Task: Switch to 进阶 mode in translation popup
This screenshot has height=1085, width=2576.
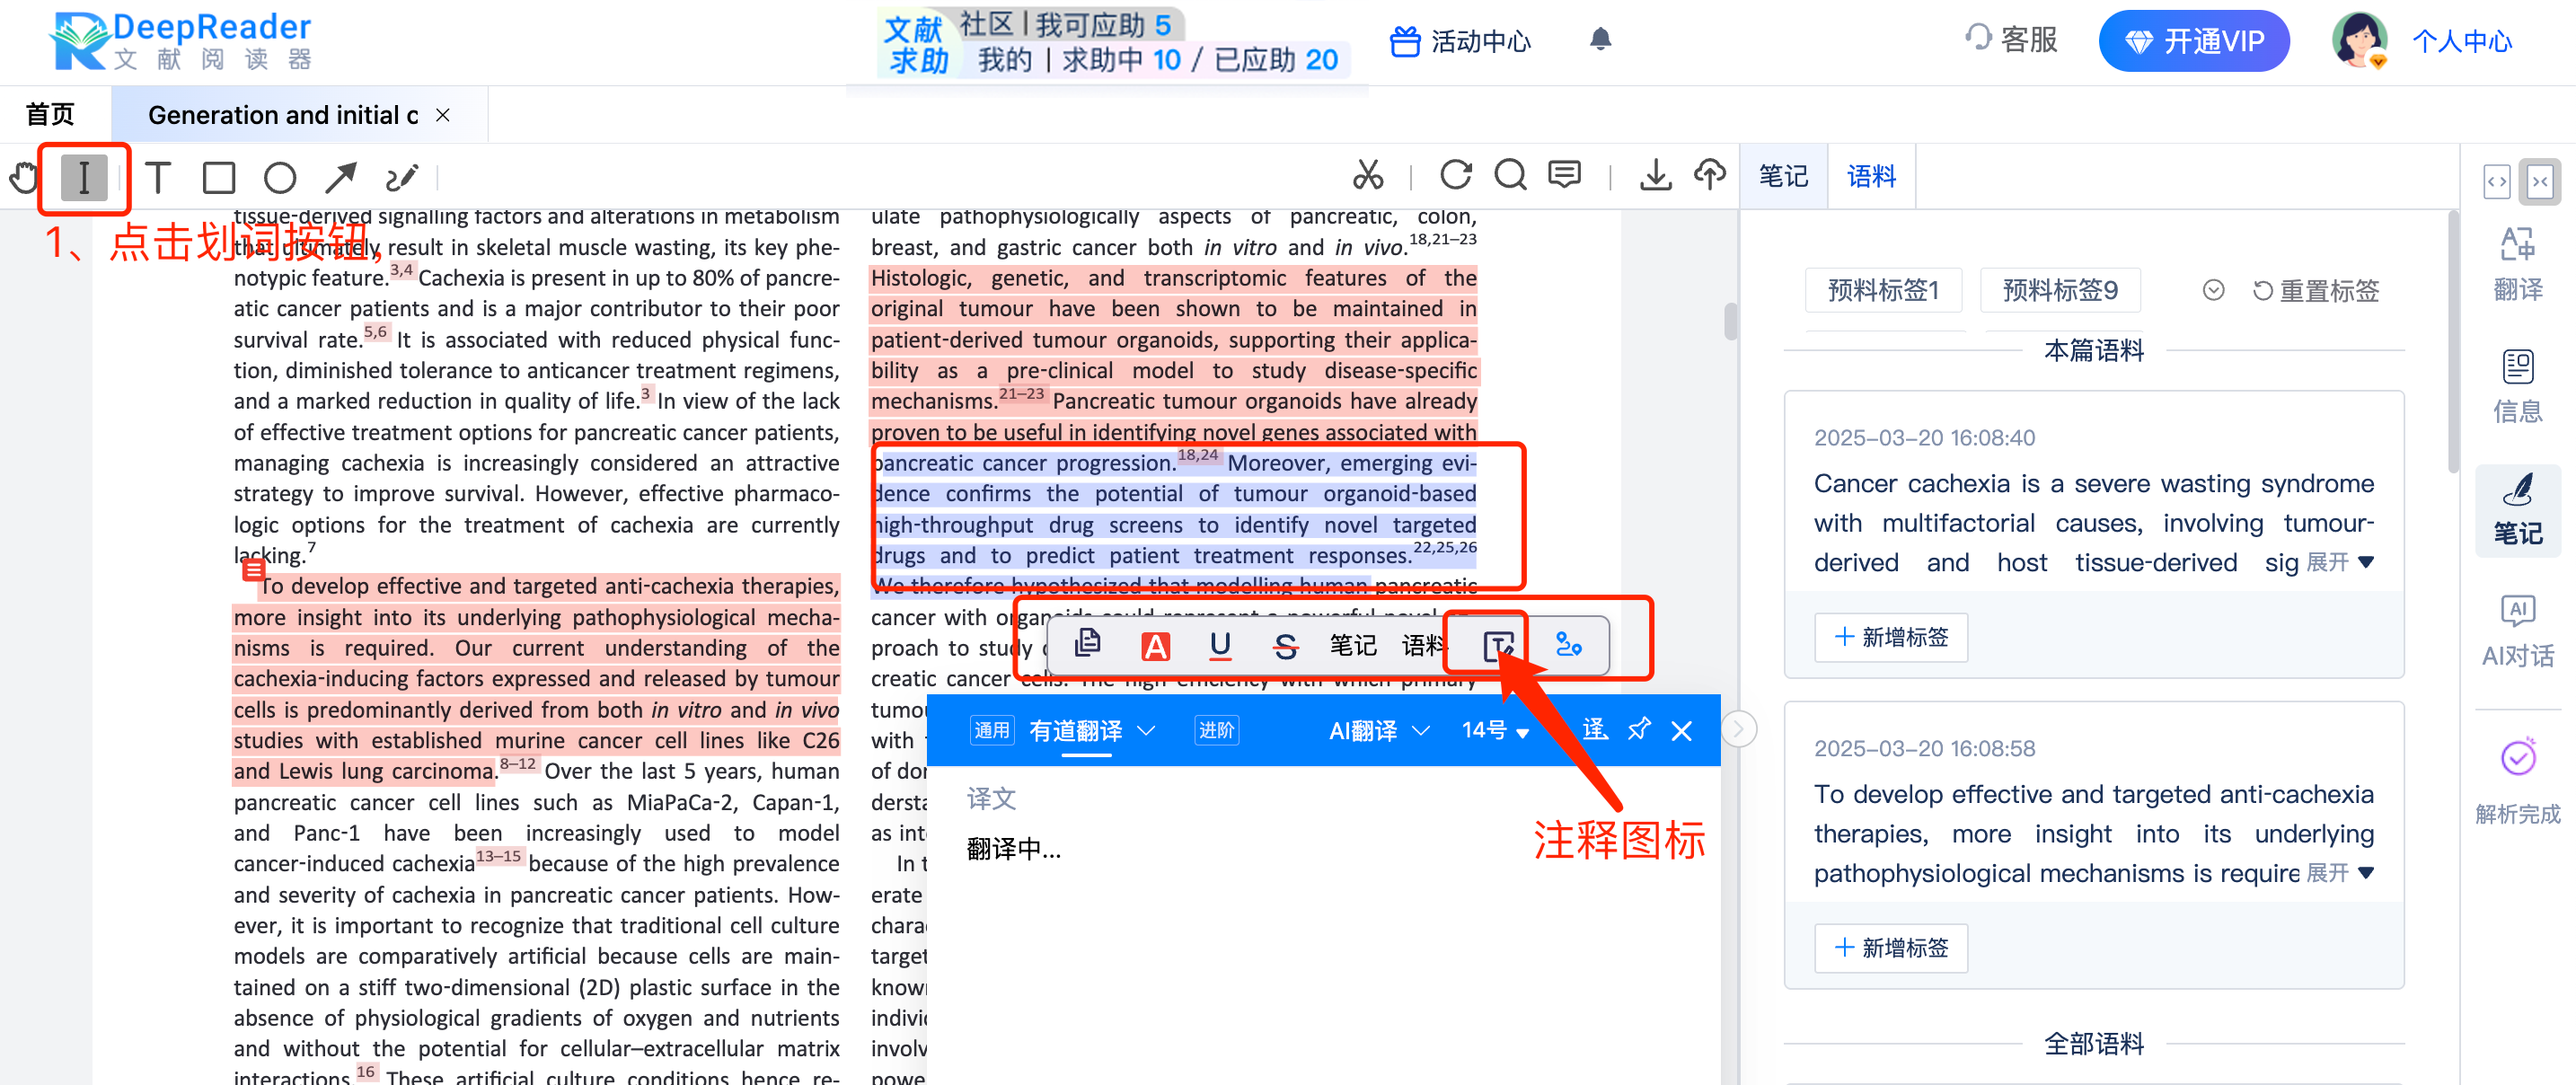Action: tap(1216, 730)
